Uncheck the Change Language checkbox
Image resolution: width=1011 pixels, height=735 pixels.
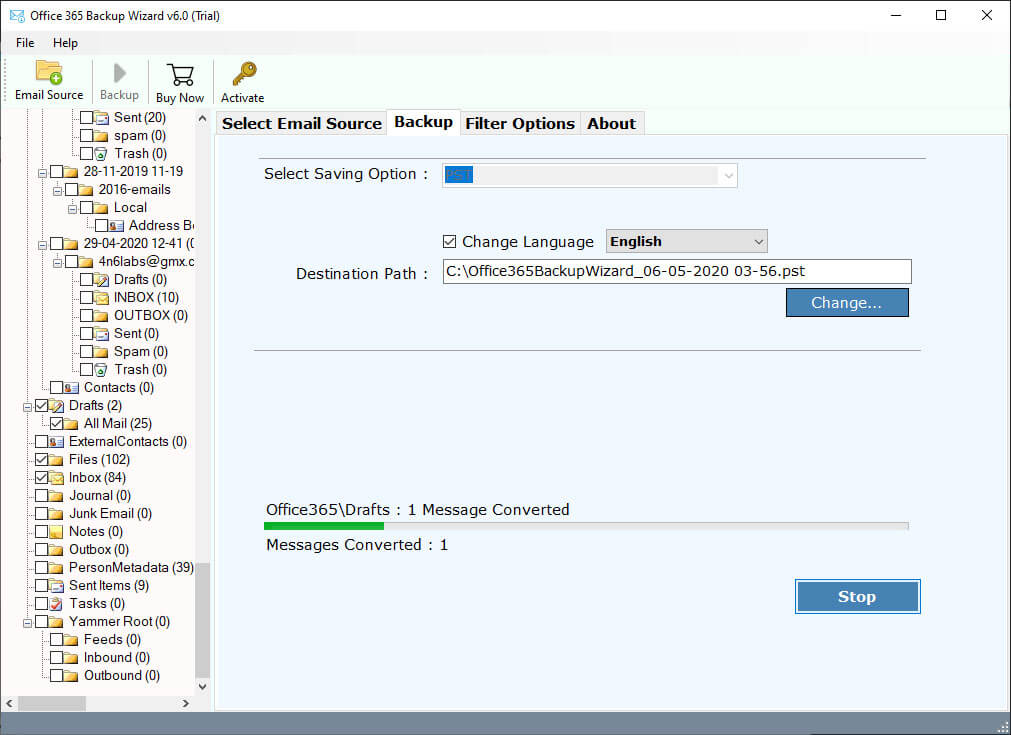(450, 241)
